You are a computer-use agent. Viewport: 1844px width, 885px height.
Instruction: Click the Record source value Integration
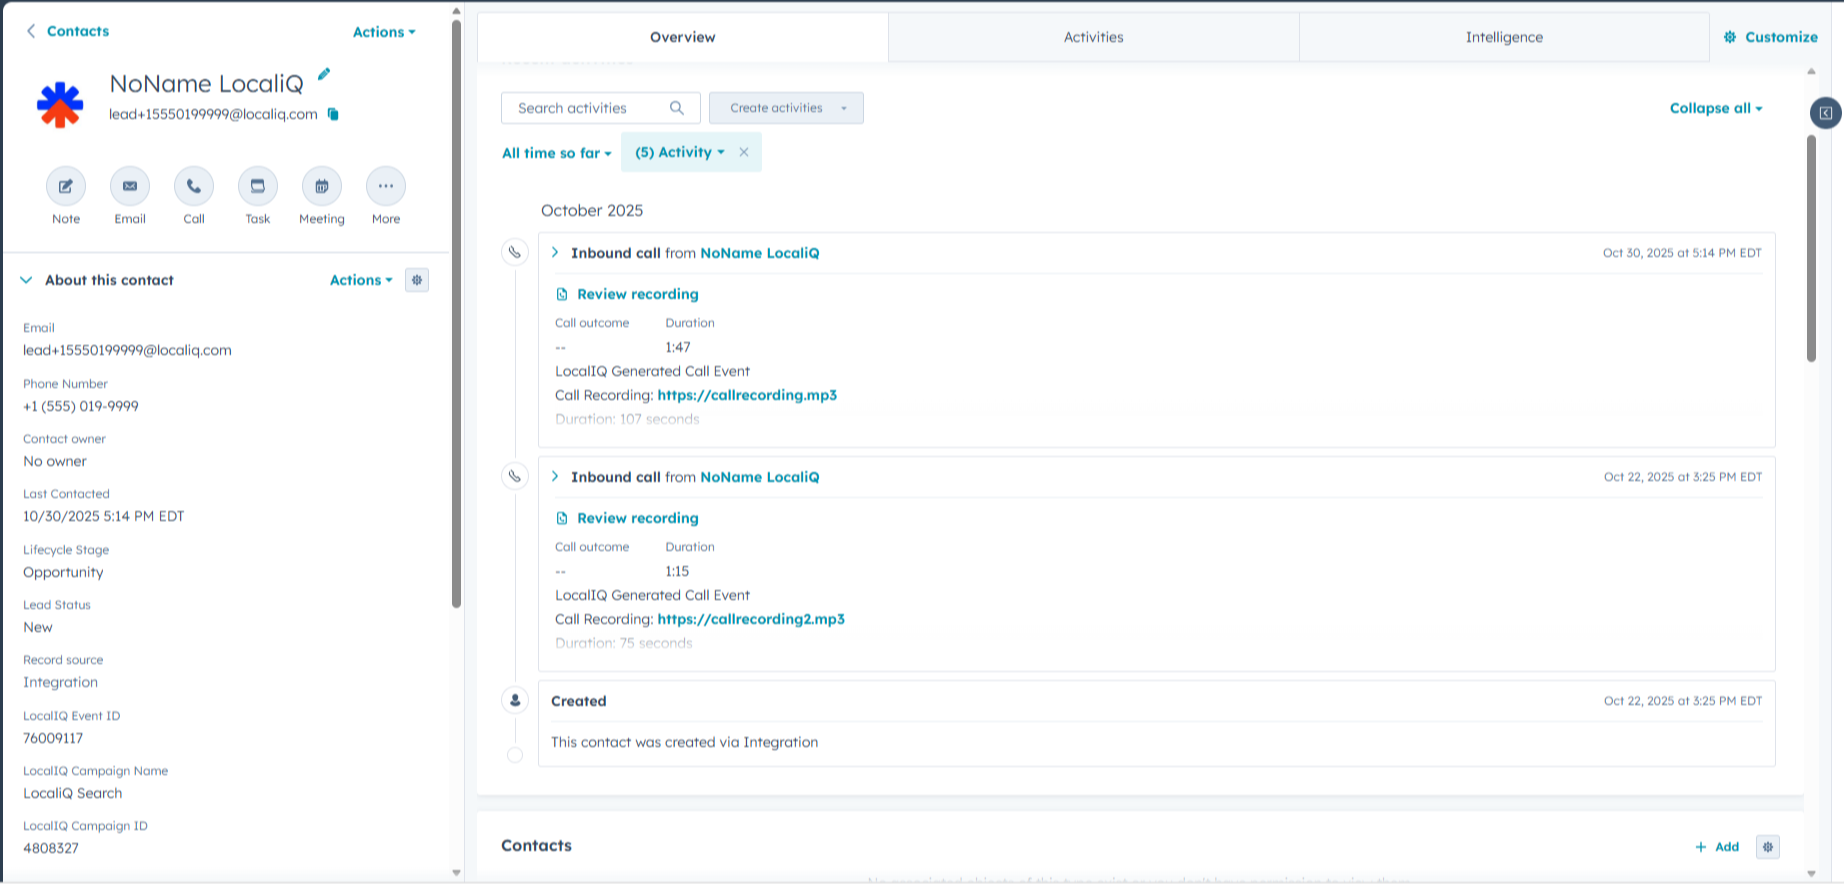pos(61,682)
